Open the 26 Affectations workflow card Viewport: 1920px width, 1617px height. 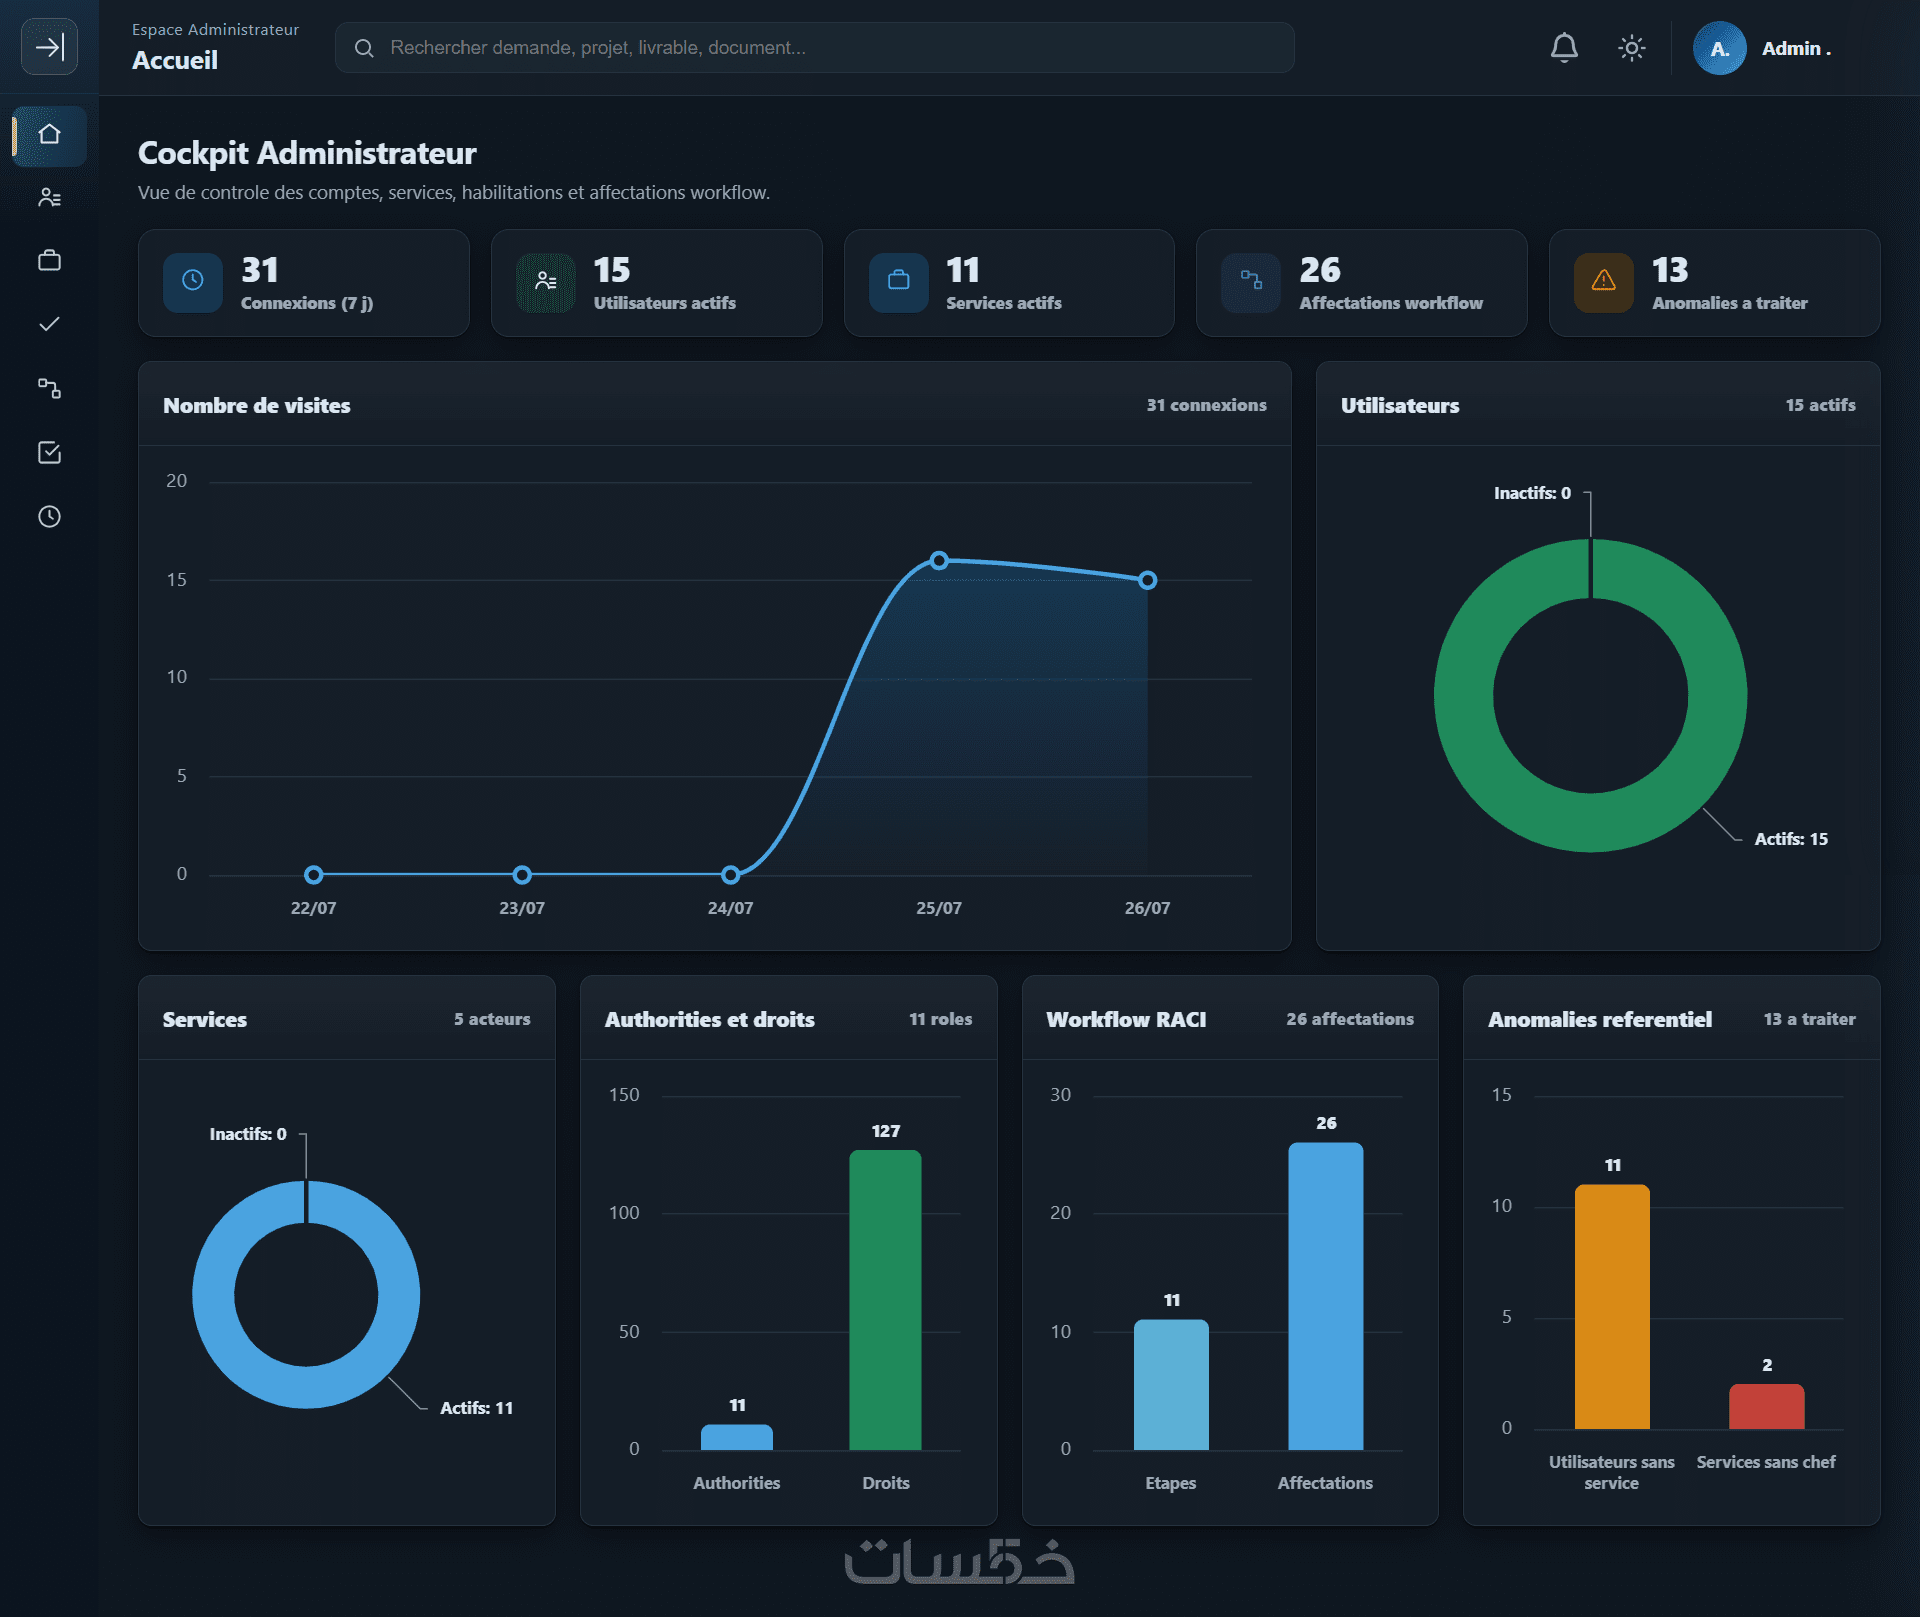[1361, 283]
